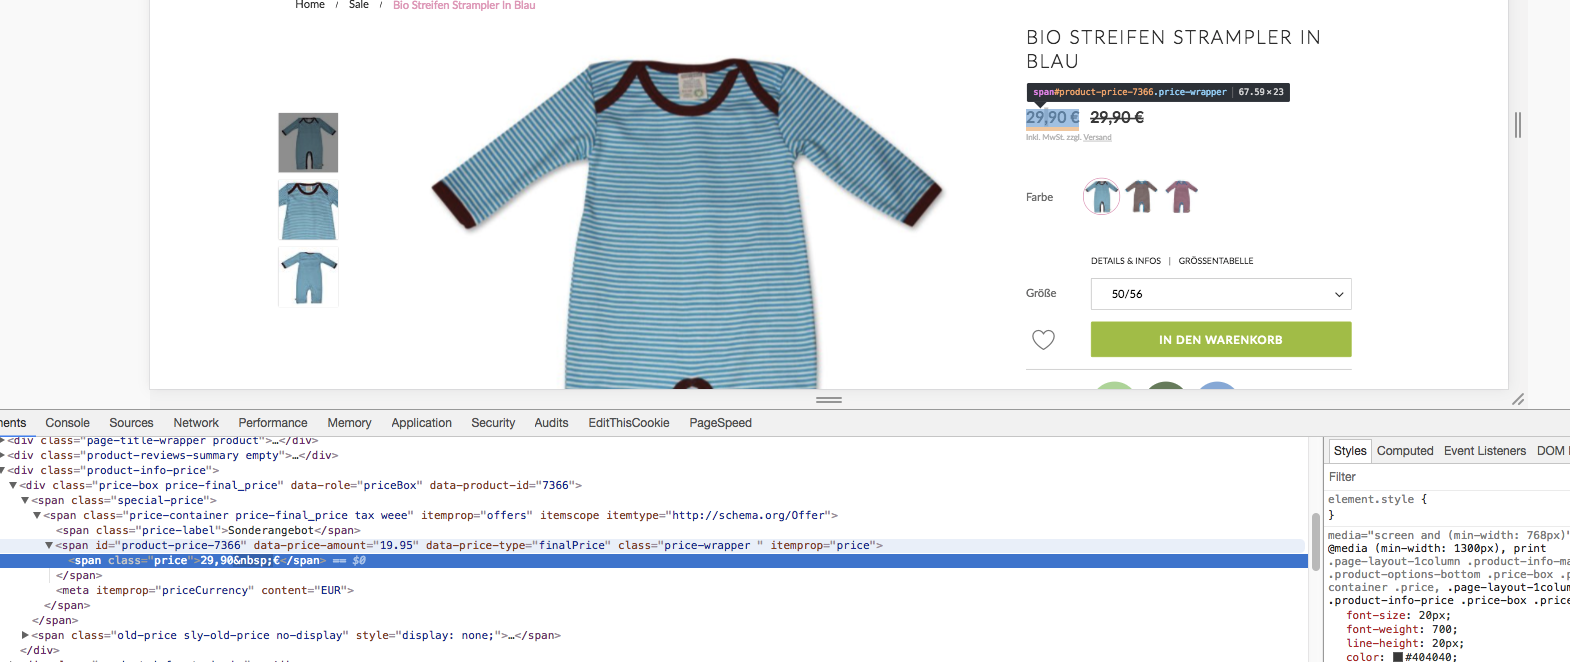Open the DETAILS & INFOS link
Viewport: 1570px width, 662px height.
1126,261
